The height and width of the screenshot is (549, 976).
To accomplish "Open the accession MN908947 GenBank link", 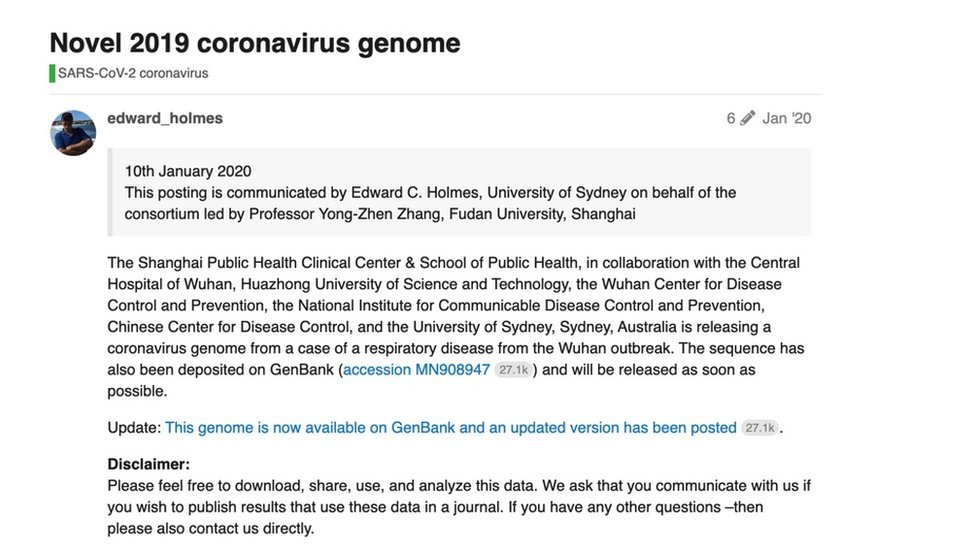I will tap(416, 370).
